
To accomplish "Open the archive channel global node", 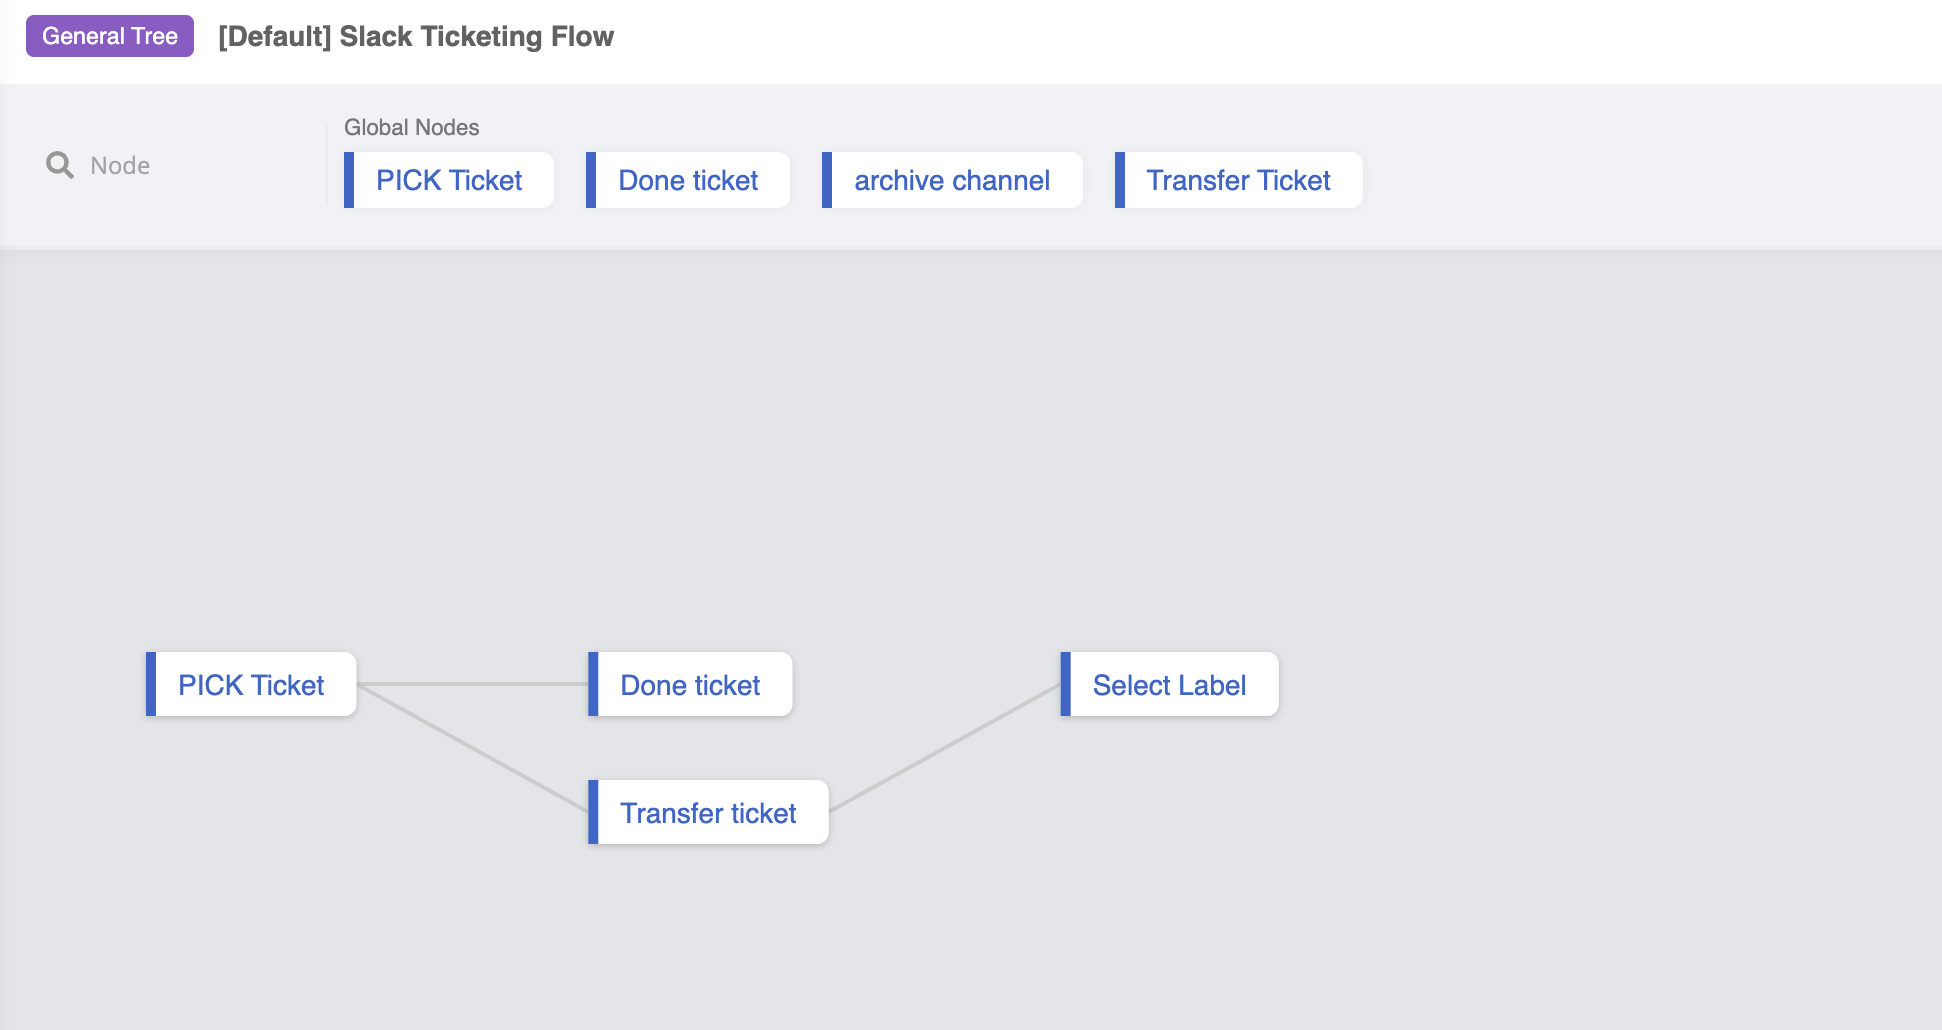I will pyautogui.click(x=952, y=180).
